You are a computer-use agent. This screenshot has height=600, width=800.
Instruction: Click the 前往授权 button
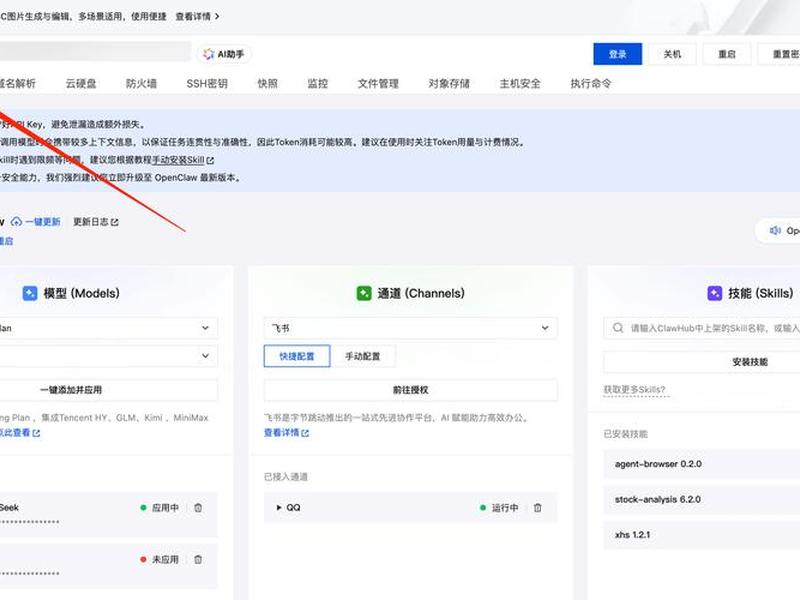click(411, 390)
